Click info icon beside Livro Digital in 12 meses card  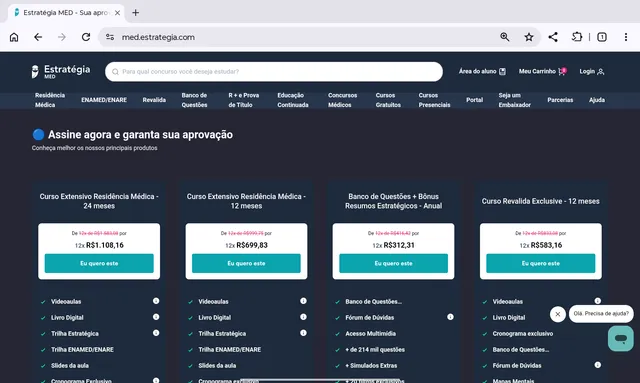coord(303,317)
